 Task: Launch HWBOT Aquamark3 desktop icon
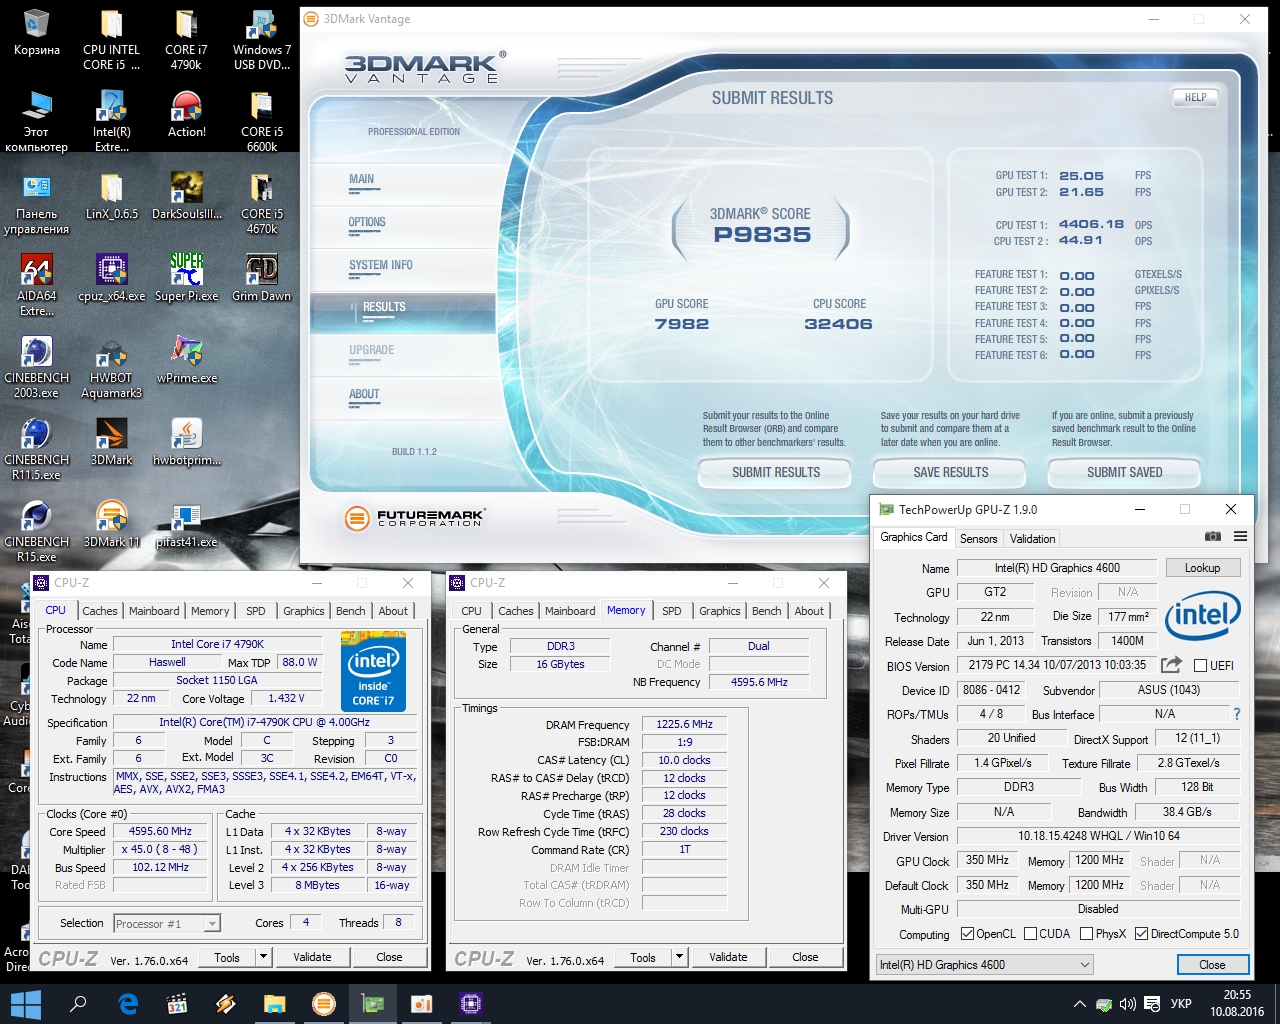pyautogui.click(x=111, y=368)
